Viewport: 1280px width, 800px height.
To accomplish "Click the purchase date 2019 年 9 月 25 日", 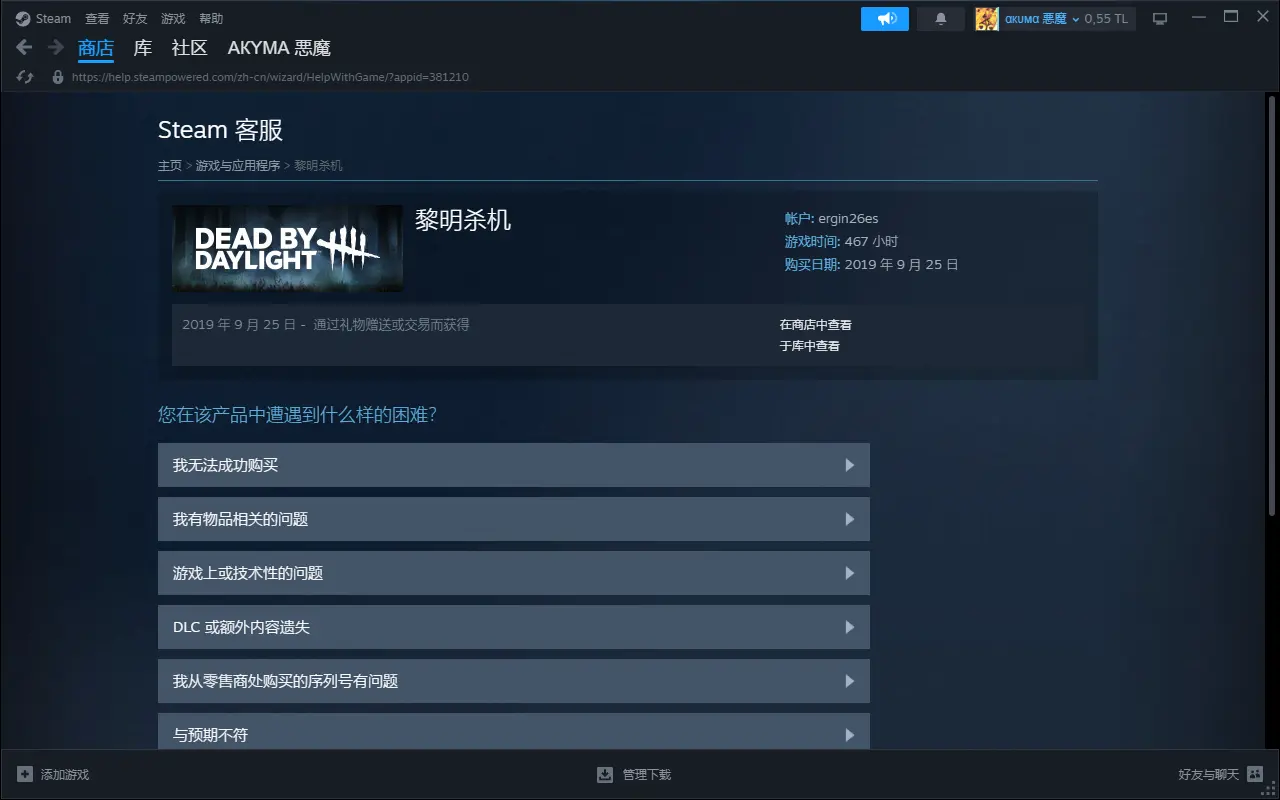I will (x=901, y=265).
